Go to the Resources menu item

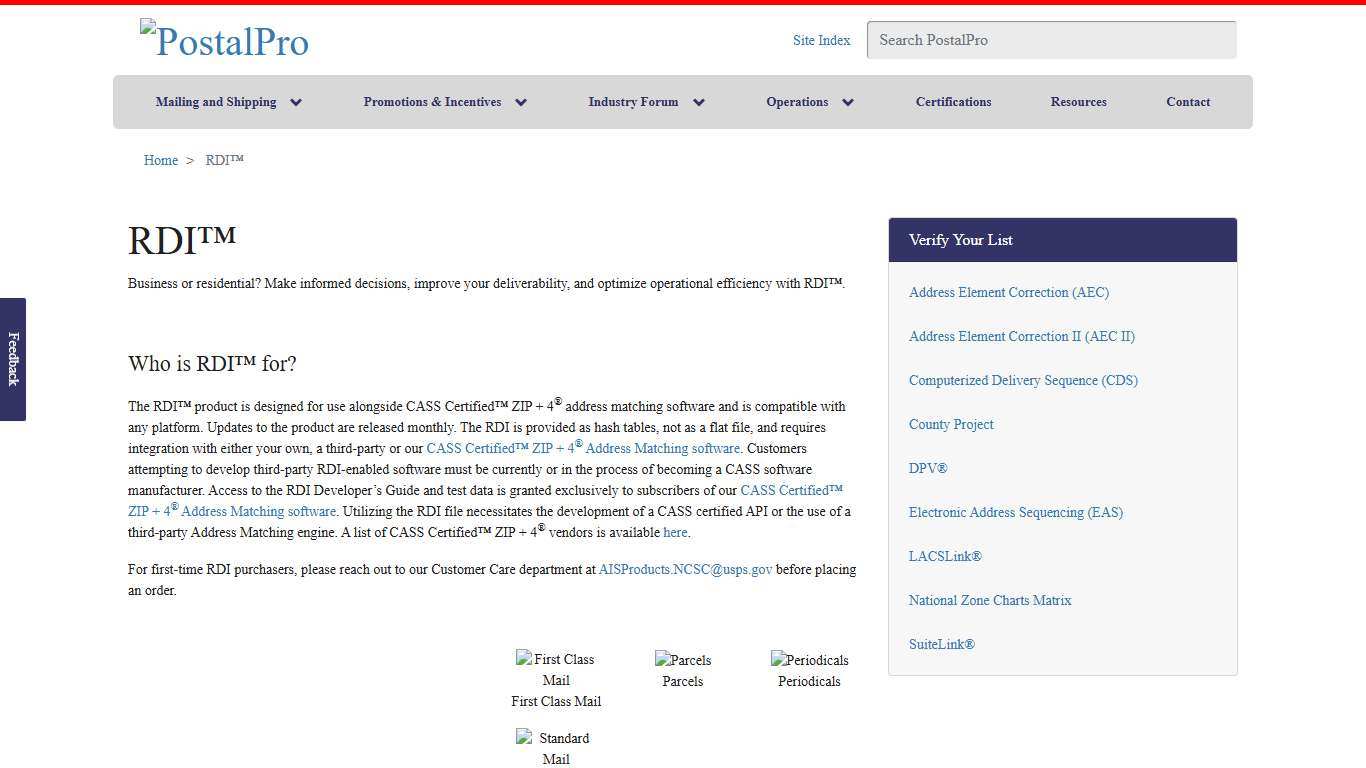click(x=1078, y=102)
